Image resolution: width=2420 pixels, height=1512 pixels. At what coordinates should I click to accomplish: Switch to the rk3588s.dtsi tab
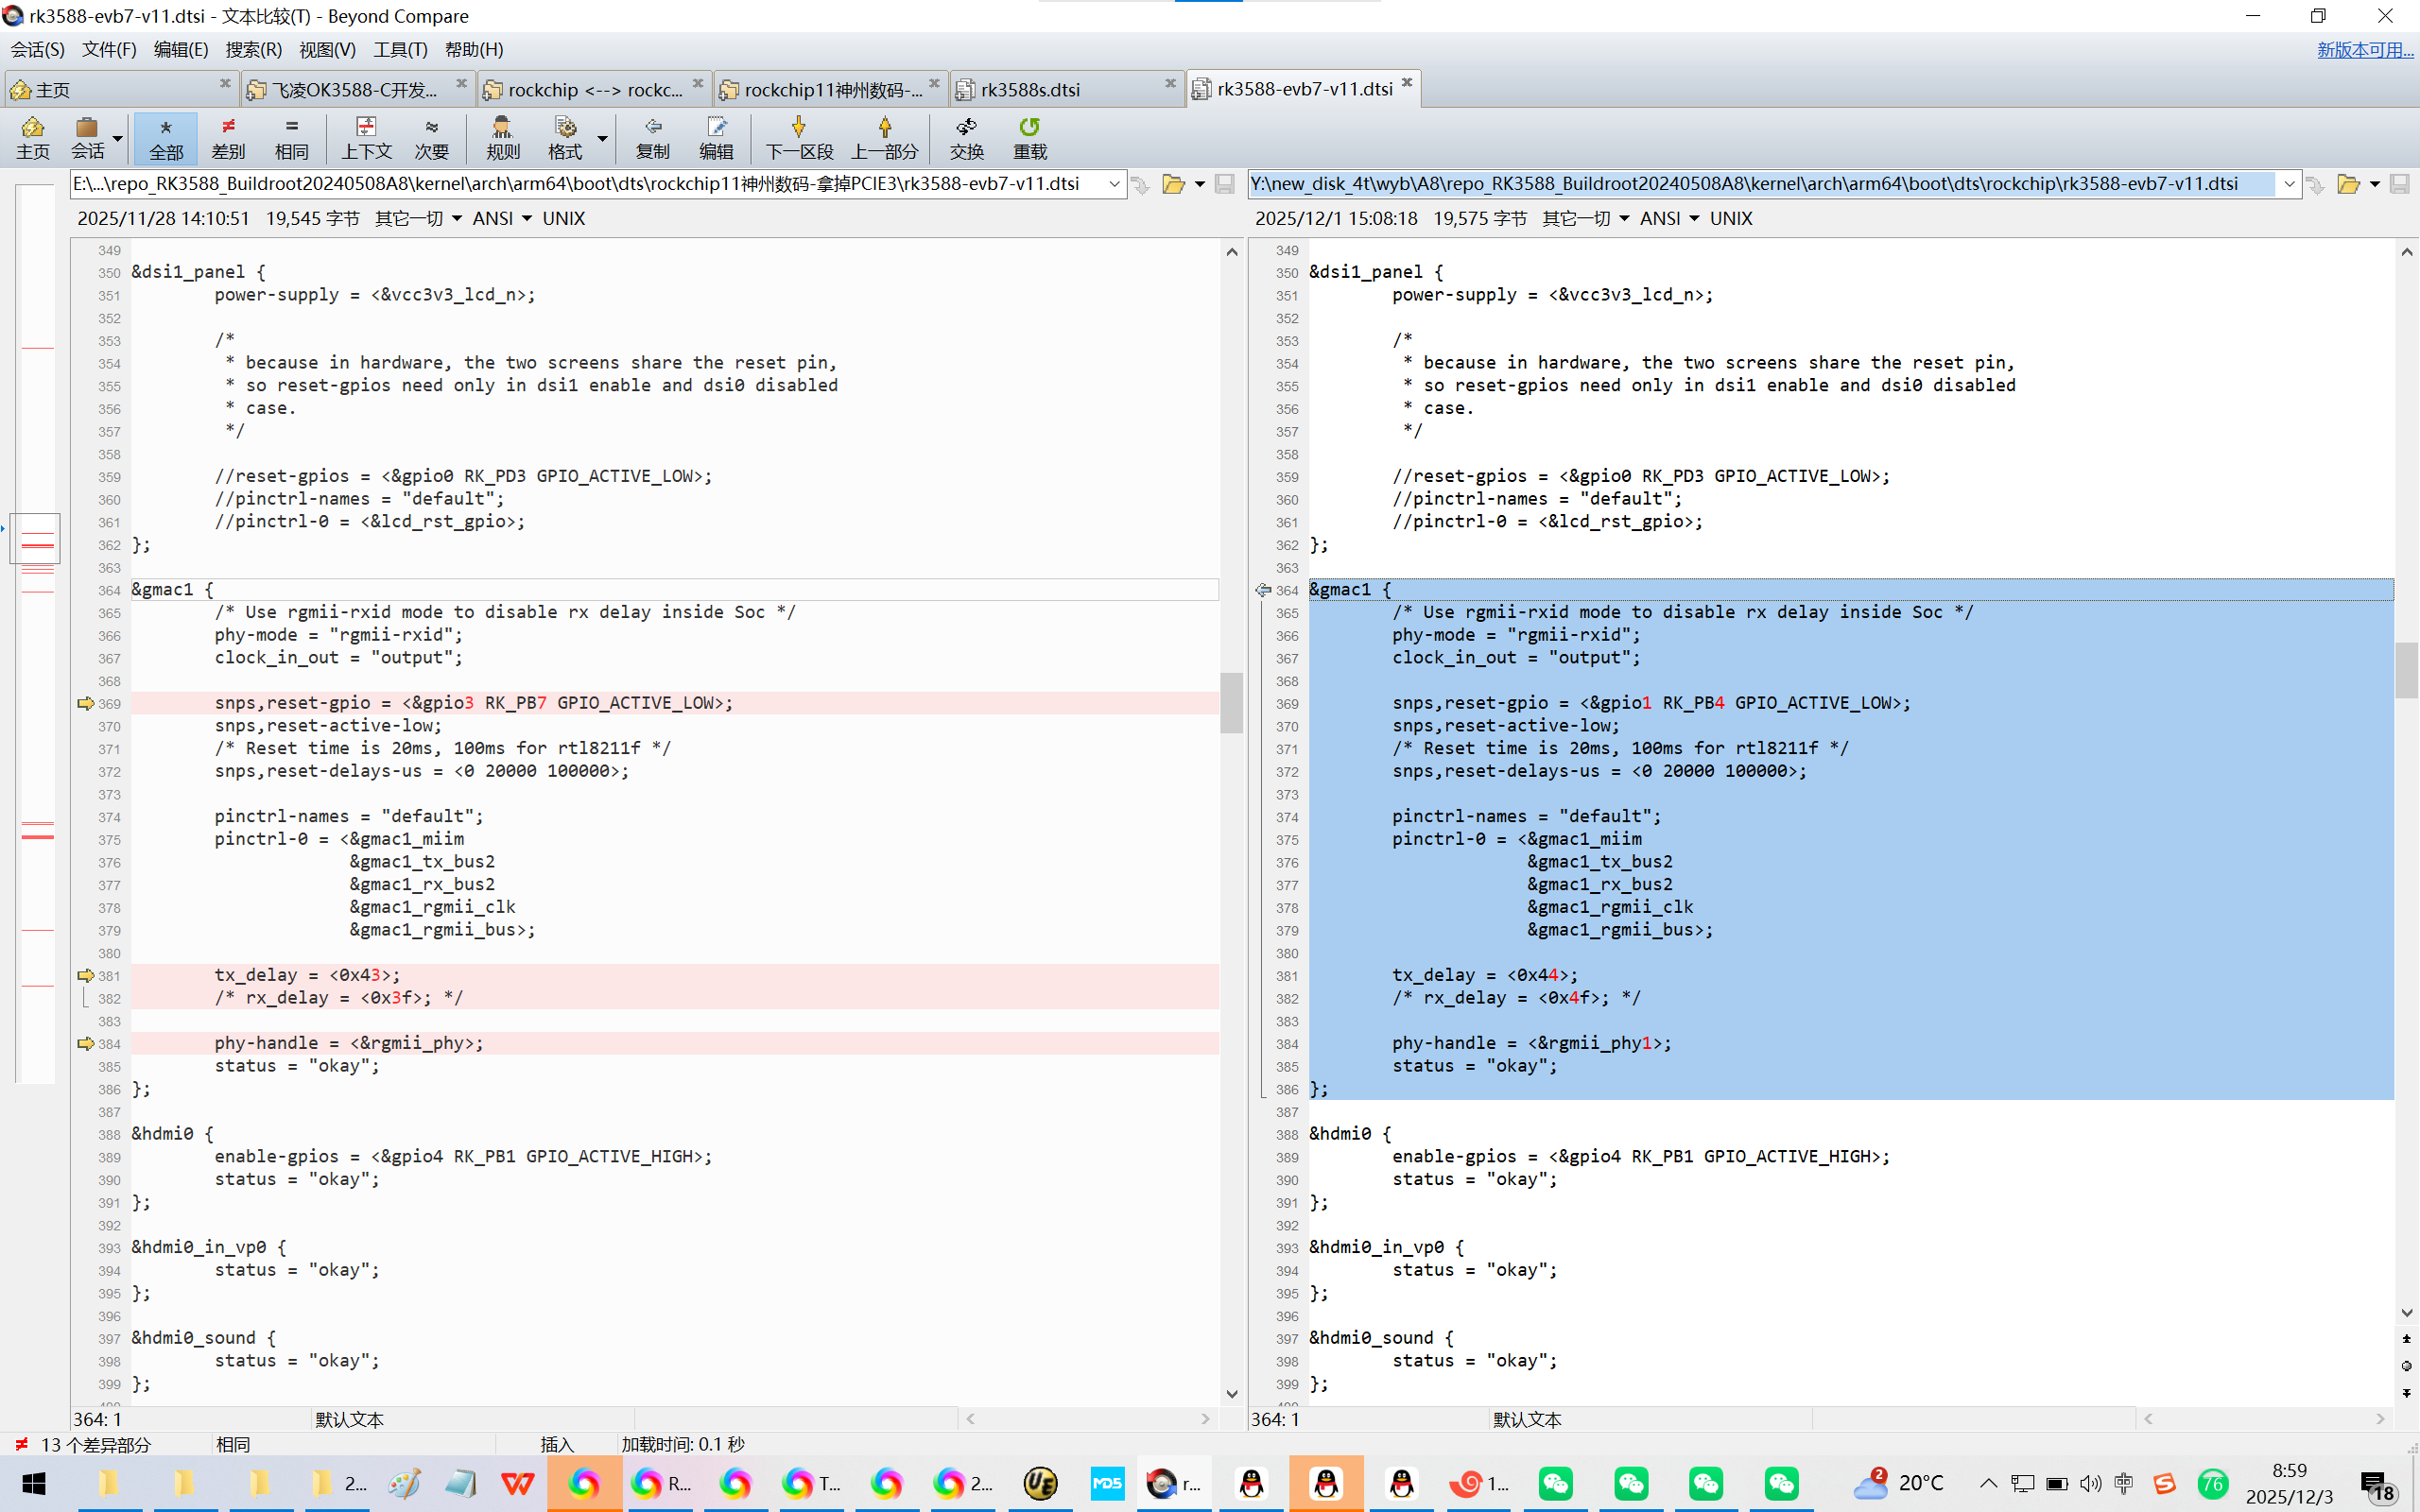(1030, 90)
